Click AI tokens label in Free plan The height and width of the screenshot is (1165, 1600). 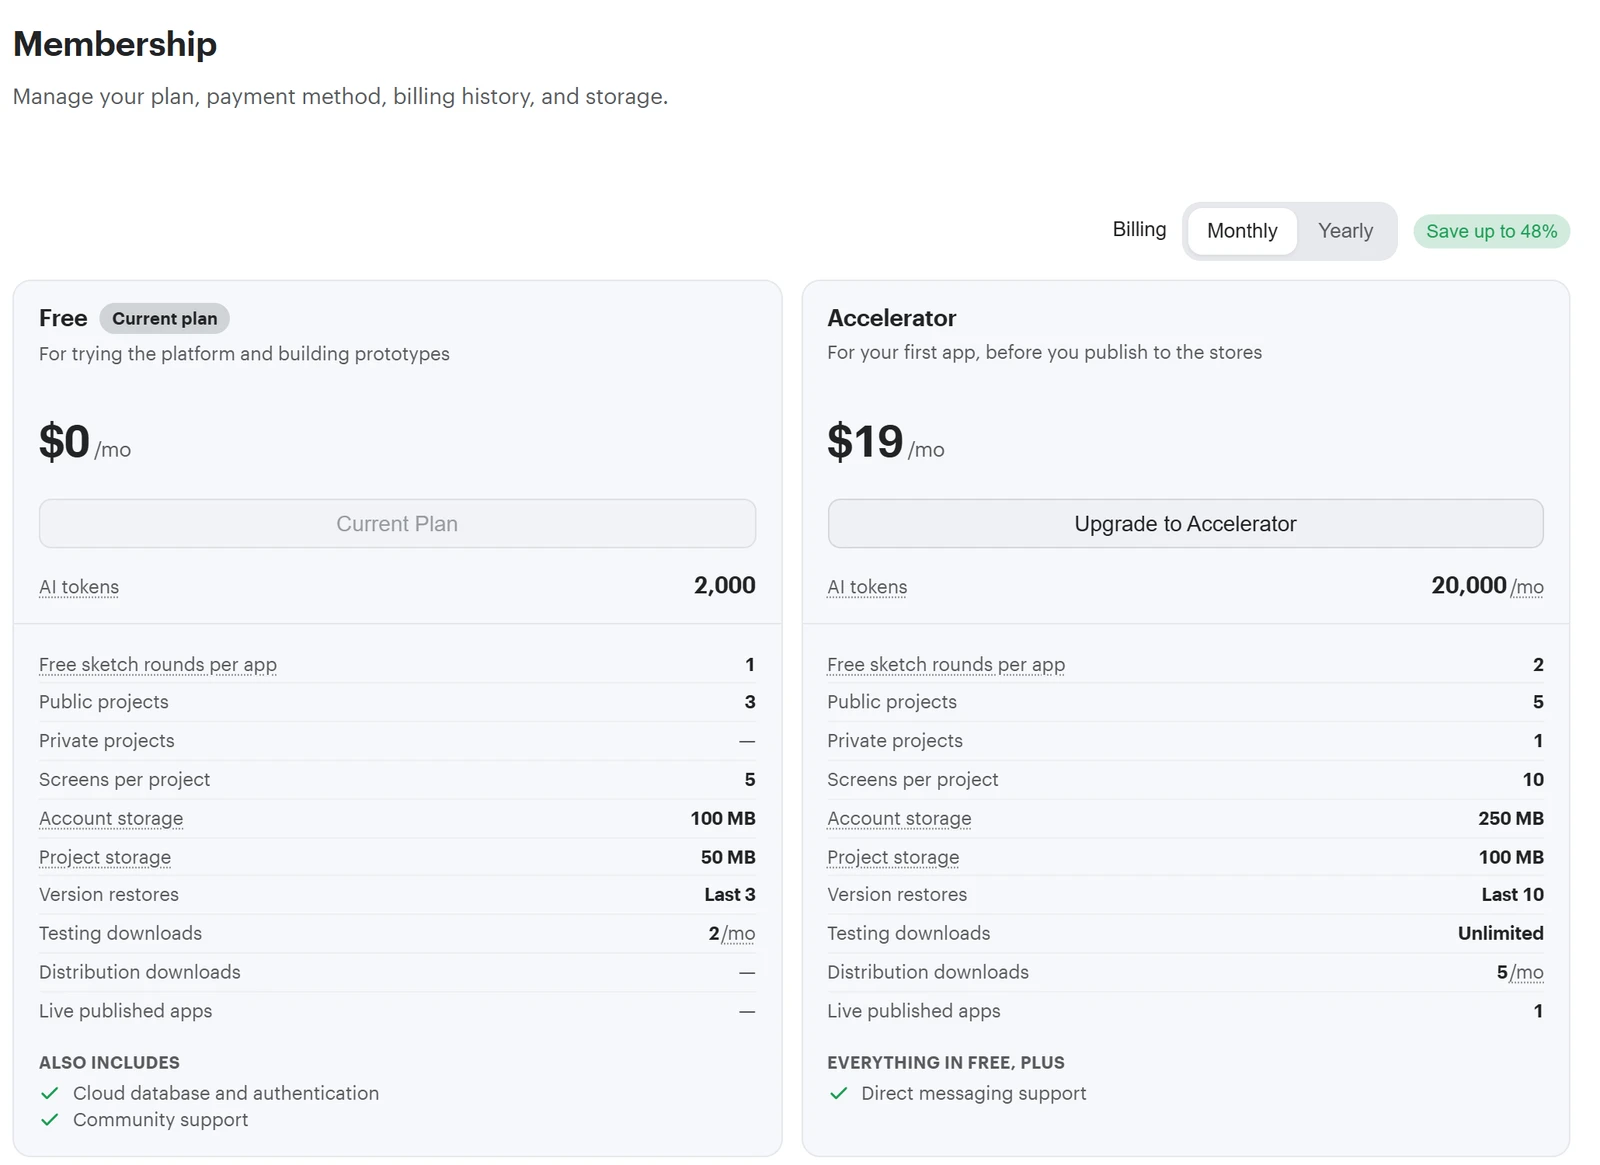[79, 587]
